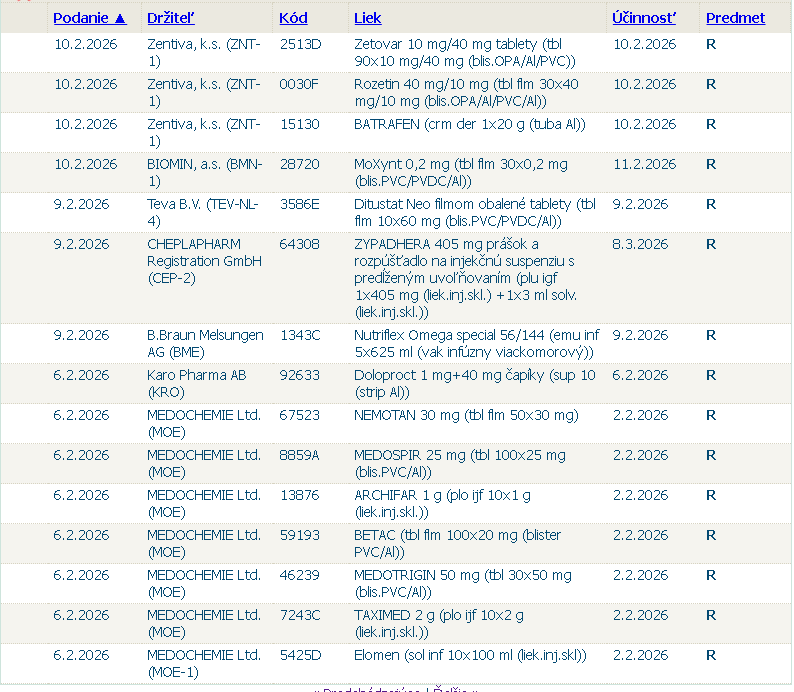Image resolution: width=794 pixels, height=692 pixels.
Task: Click the BATRAFEN crm der entry
Action: click(x=469, y=125)
